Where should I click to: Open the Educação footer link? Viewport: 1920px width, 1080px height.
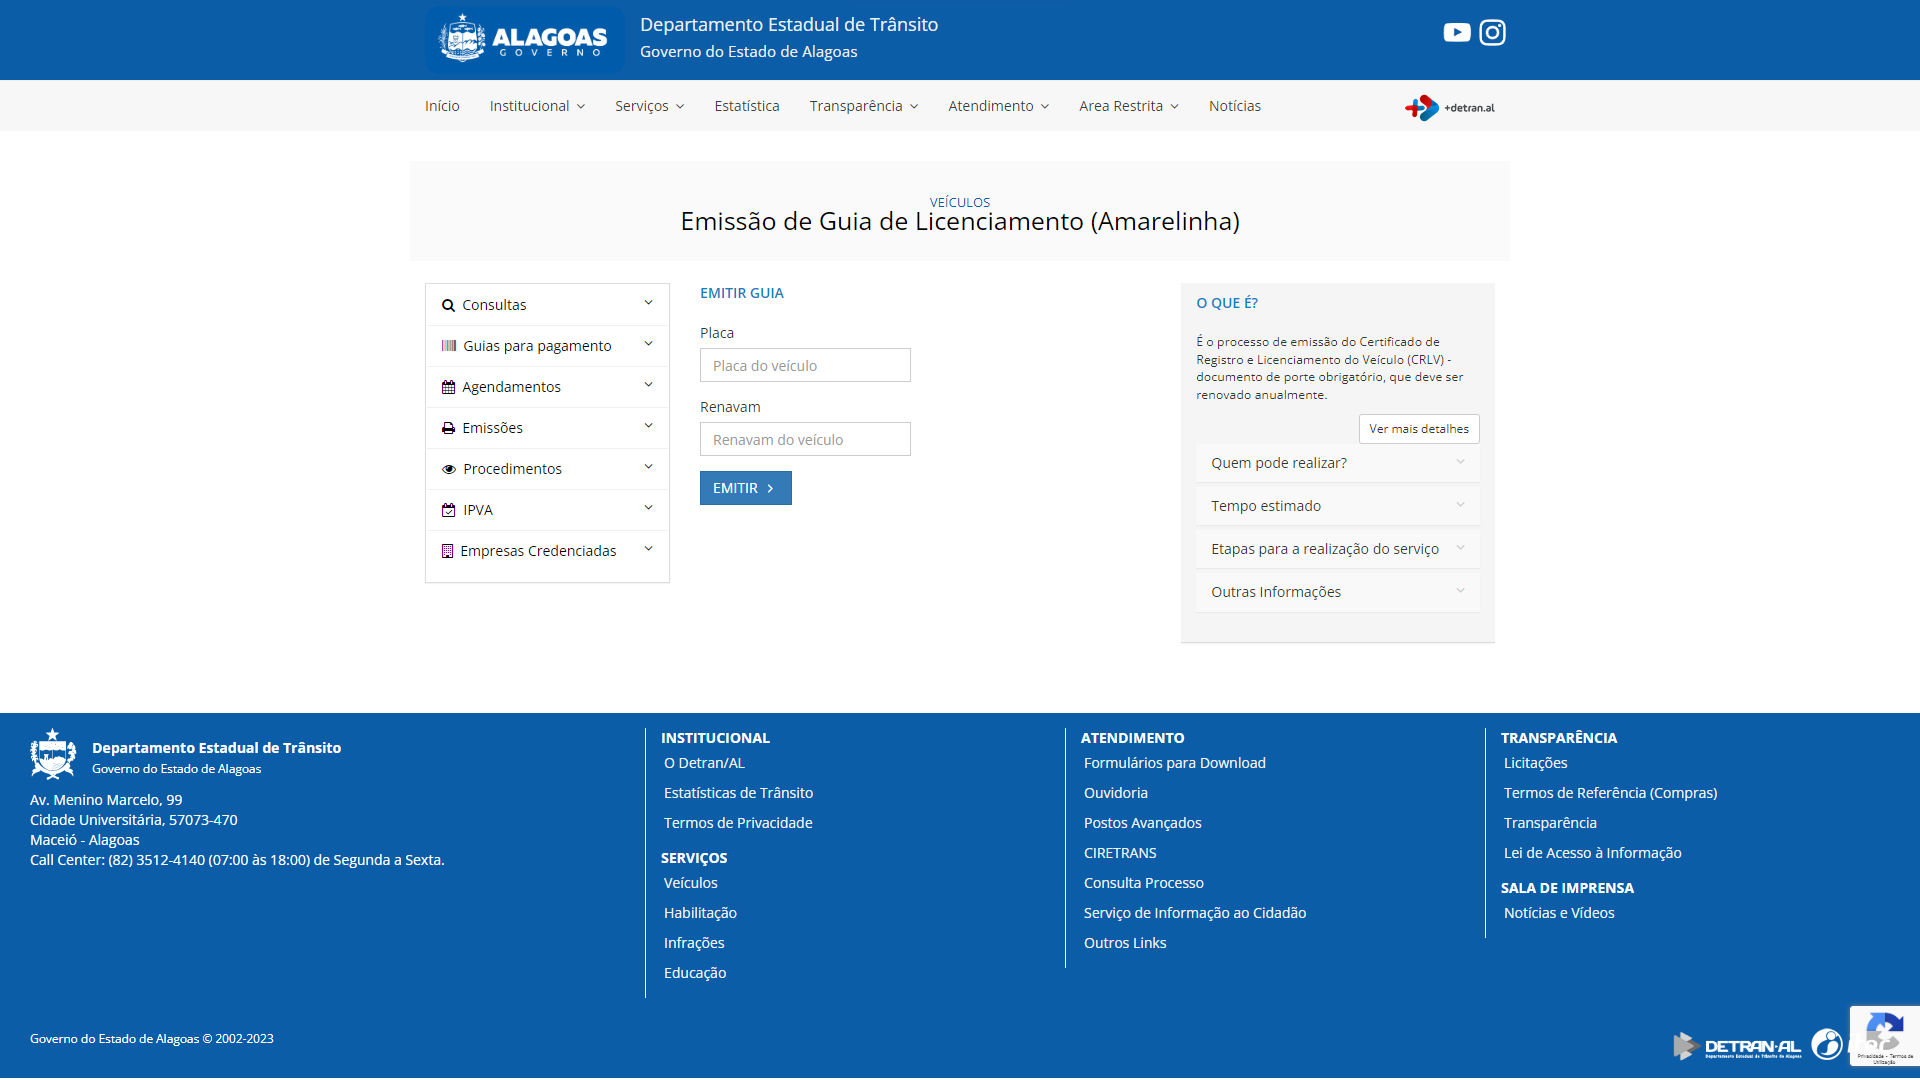pyautogui.click(x=695, y=973)
